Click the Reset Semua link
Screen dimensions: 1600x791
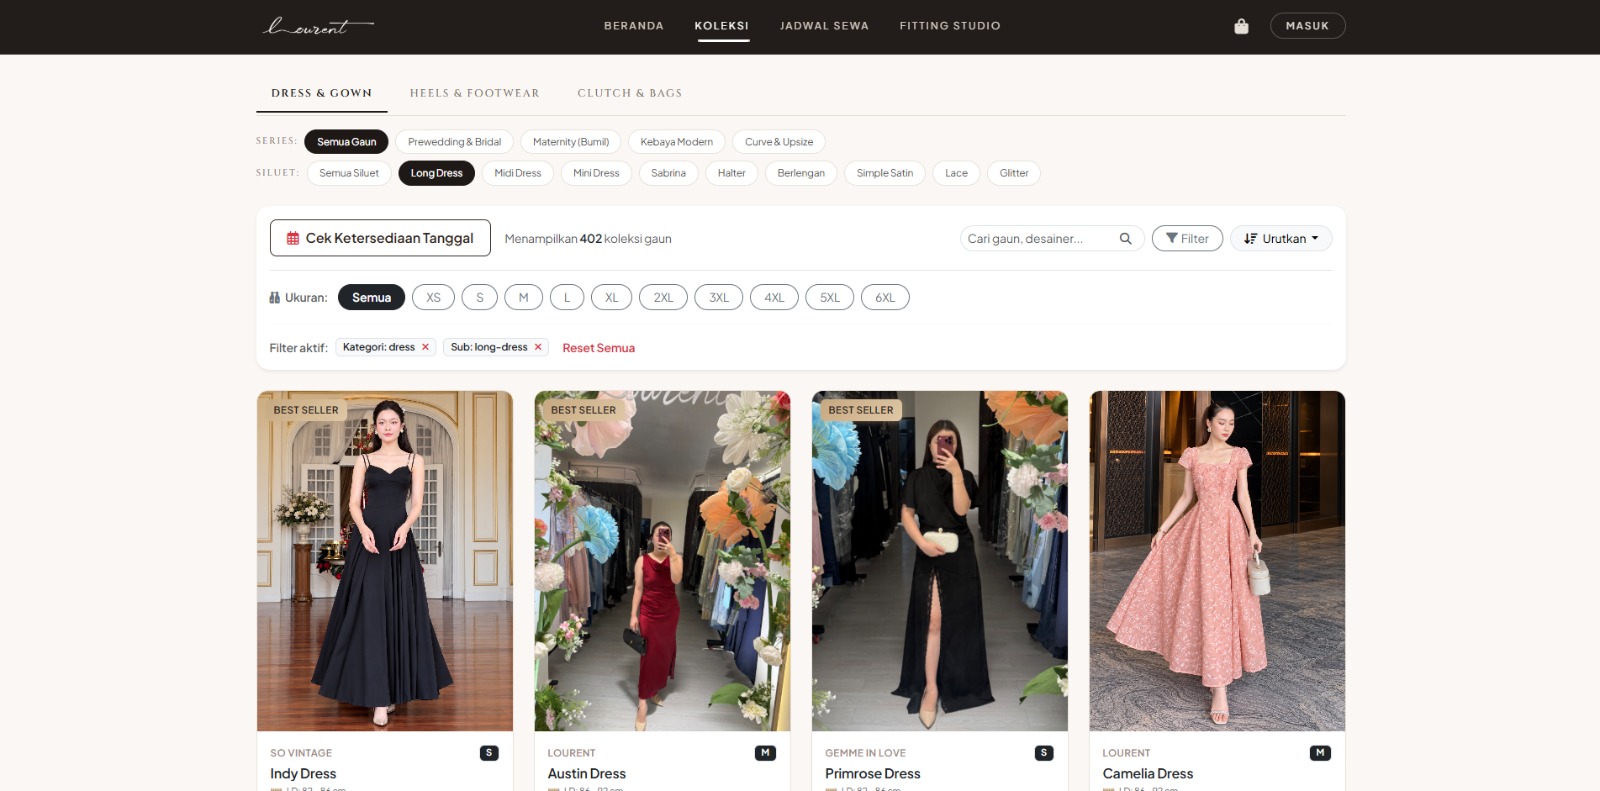598,348
